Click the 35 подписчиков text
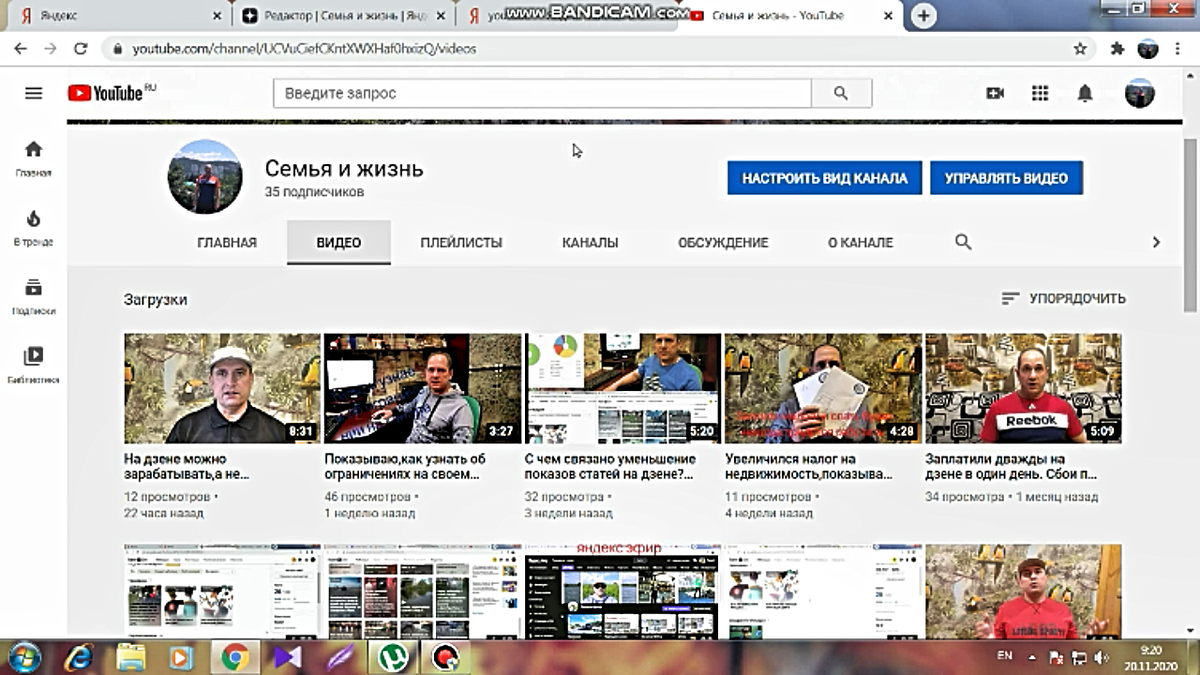This screenshot has height=675, width=1200. click(314, 192)
